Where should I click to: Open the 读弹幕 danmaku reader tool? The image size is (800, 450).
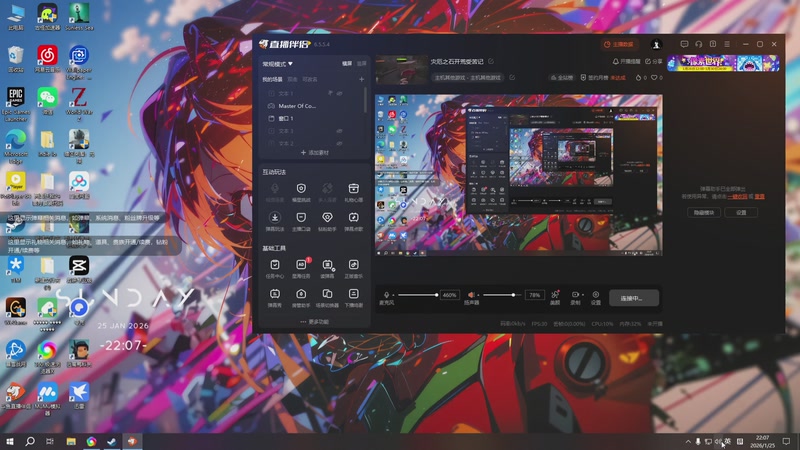tap(327, 268)
